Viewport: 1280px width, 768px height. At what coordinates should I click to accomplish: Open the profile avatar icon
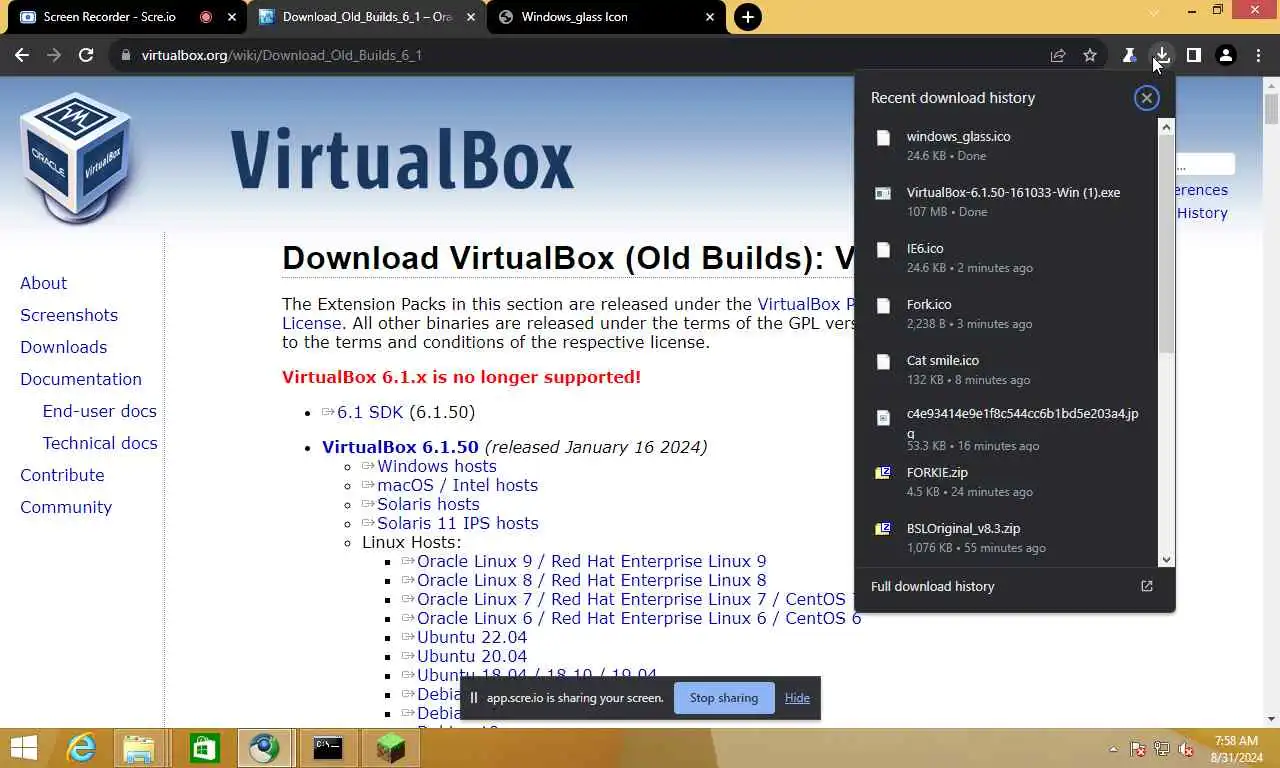click(x=1226, y=55)
